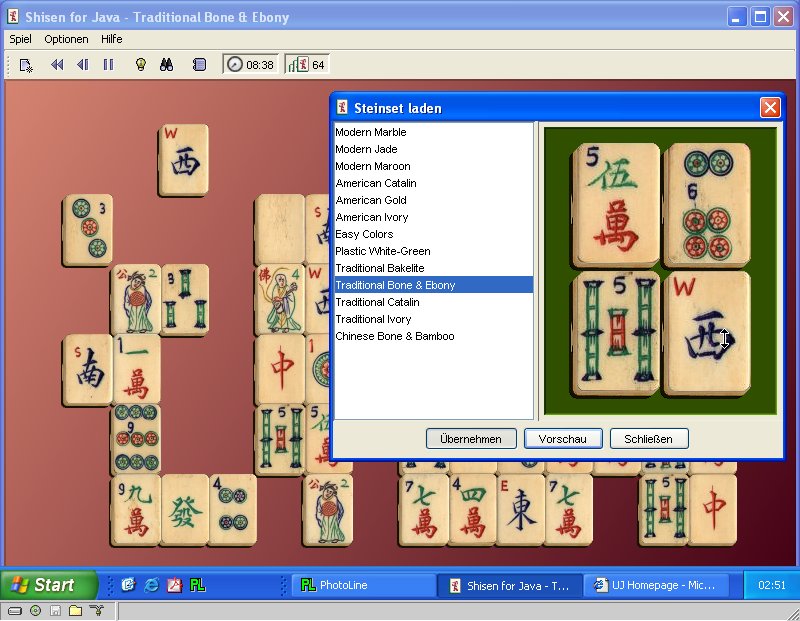Click the folder icon in the bottom icon bar
This screenshot has height=621, width=800.
(76, 610)
